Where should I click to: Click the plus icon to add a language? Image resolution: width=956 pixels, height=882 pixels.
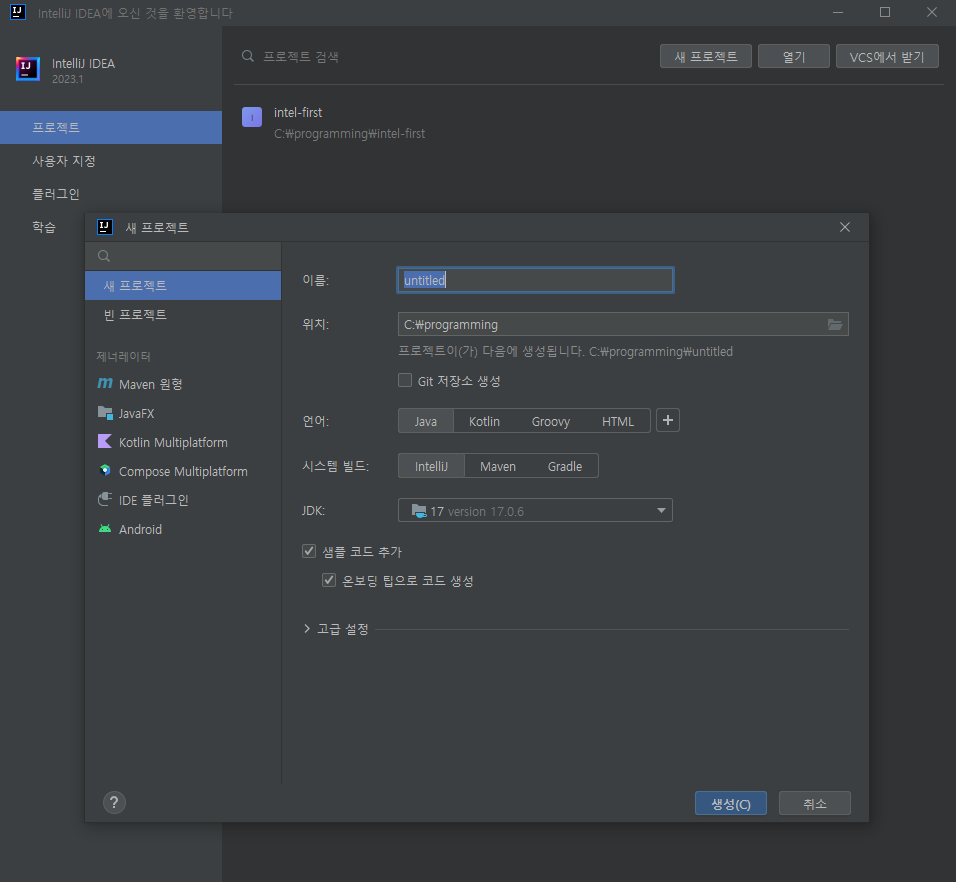(668, 421)
